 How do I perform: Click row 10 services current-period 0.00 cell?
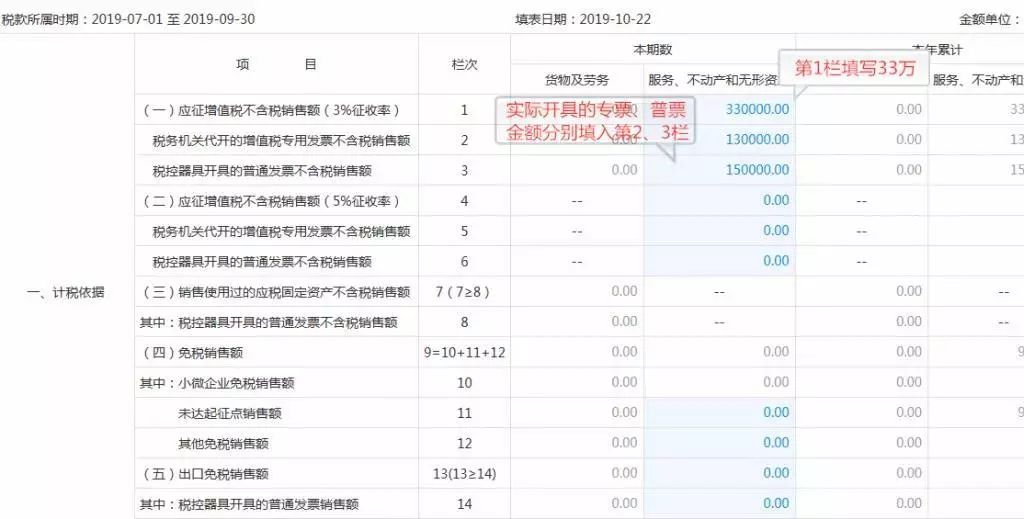[720, 382]
